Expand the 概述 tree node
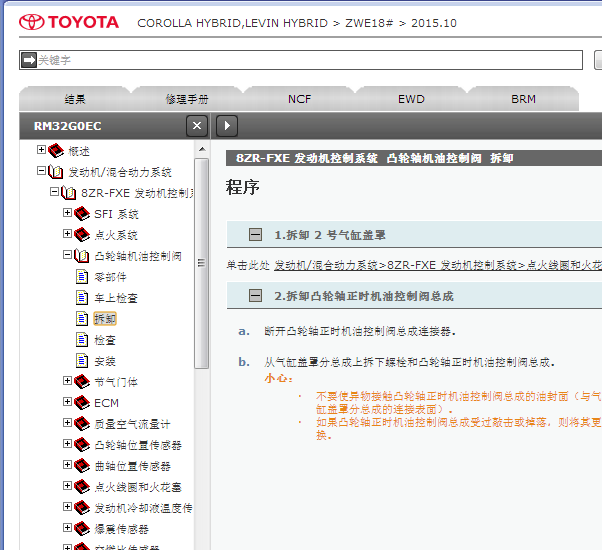602x550 pixels. coord(41,150)
